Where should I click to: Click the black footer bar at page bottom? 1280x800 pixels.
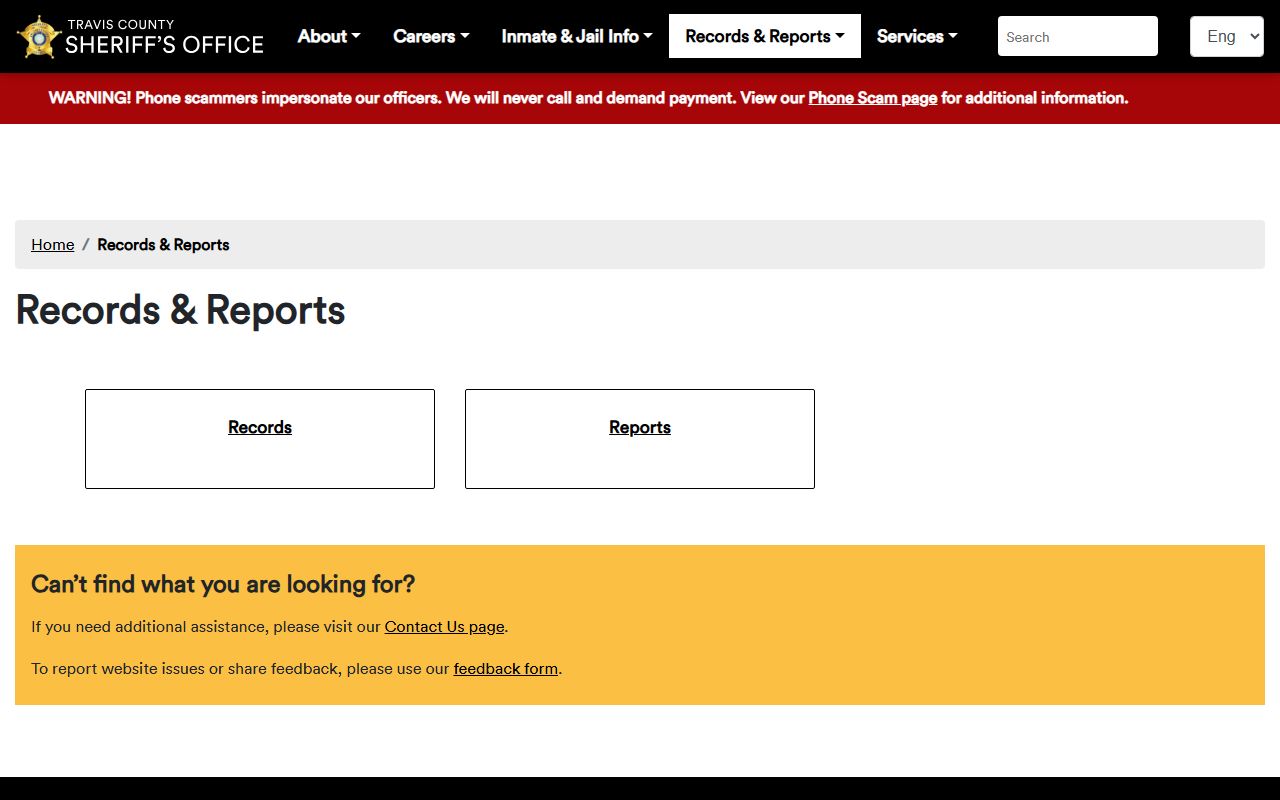point(640,788)
